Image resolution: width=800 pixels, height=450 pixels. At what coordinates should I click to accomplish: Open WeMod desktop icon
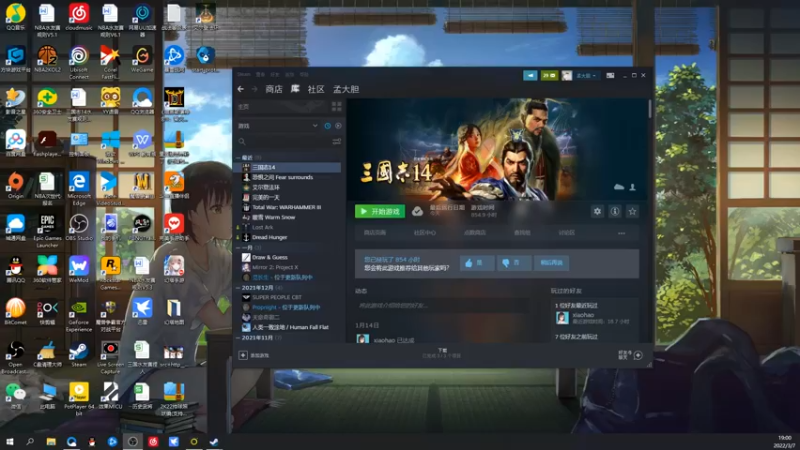(79, 269)
